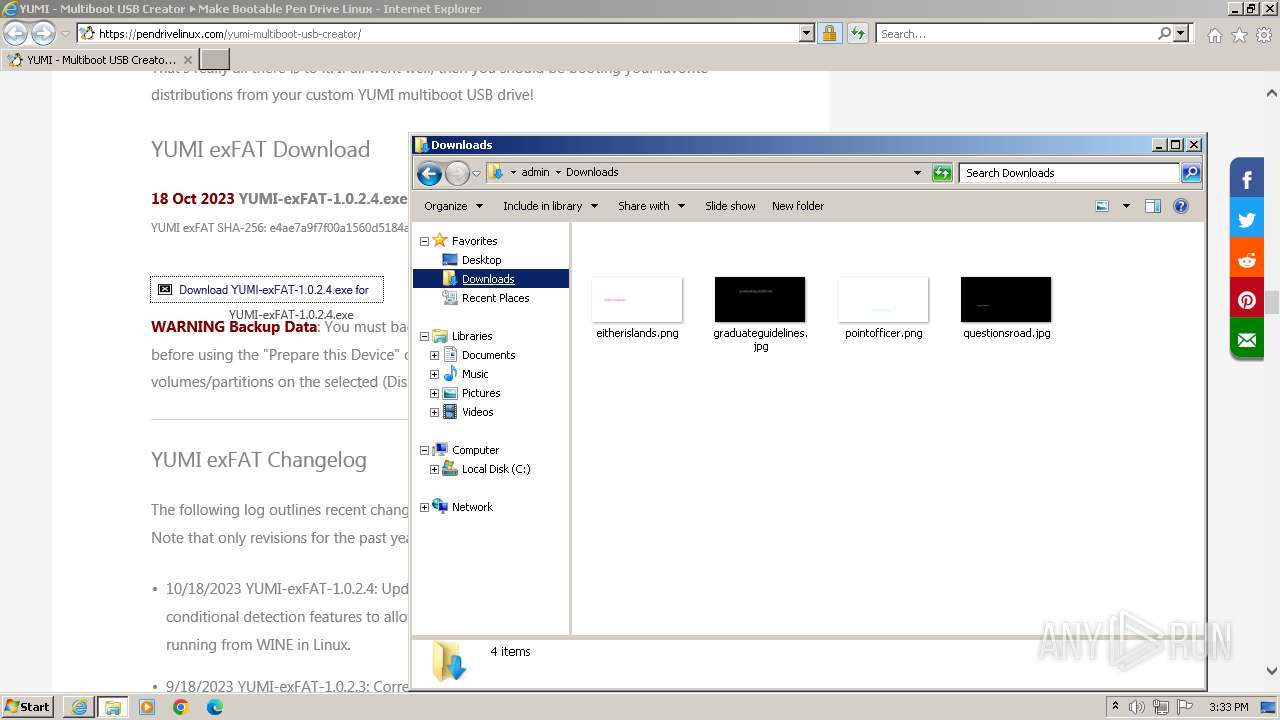Open IE search provider dropdown
The image size is (1280, 720).
tap(1181, 34)
